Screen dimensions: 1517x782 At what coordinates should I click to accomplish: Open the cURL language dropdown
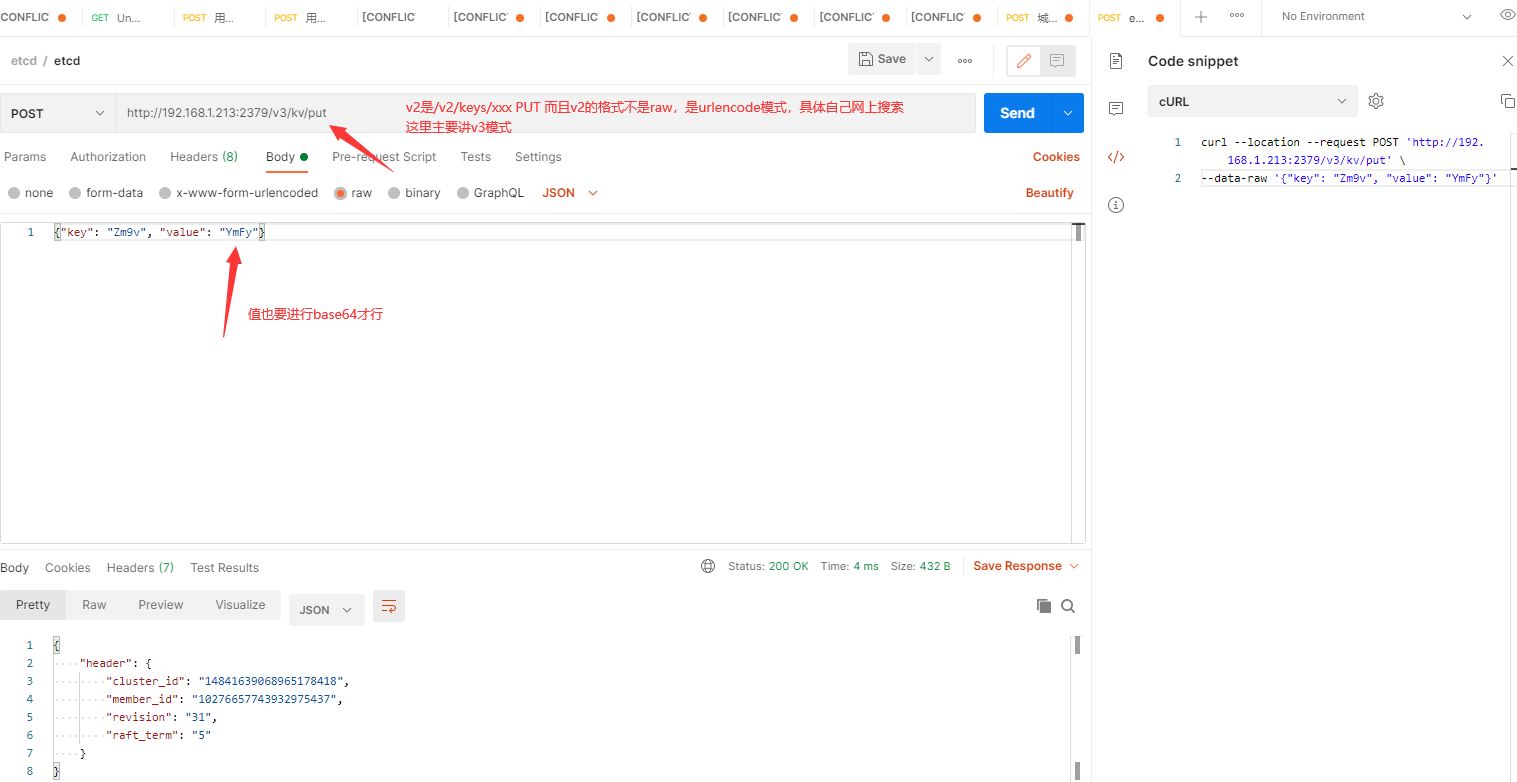(1252, 101)
